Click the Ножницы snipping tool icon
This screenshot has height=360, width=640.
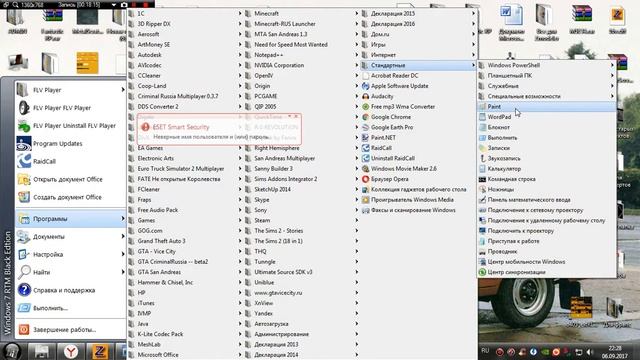(x=482, y=189)
